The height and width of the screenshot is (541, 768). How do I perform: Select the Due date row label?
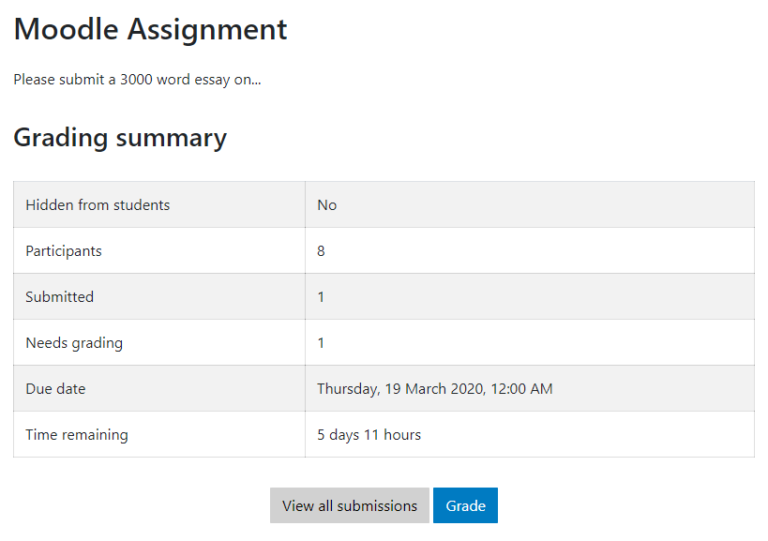click(x=55, y=389)
